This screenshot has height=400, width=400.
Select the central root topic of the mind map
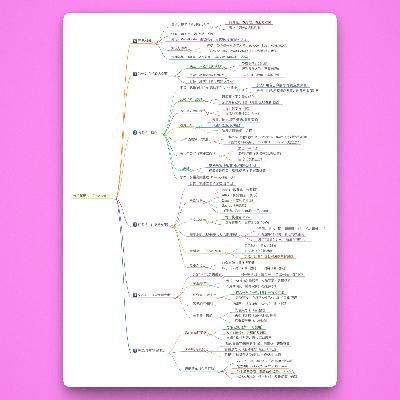[x=94, y=196]
